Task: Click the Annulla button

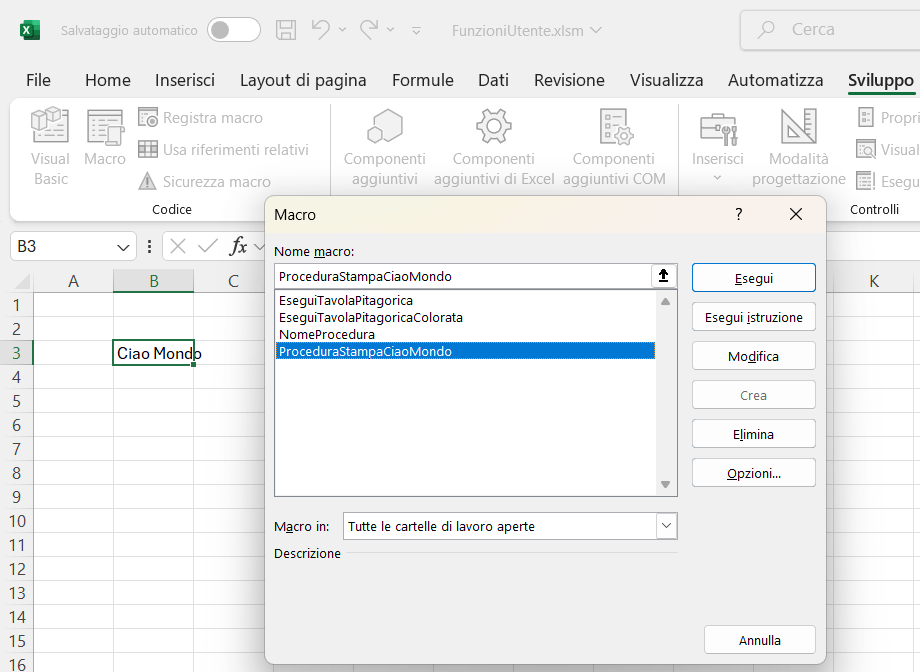Action: (759, 640)
